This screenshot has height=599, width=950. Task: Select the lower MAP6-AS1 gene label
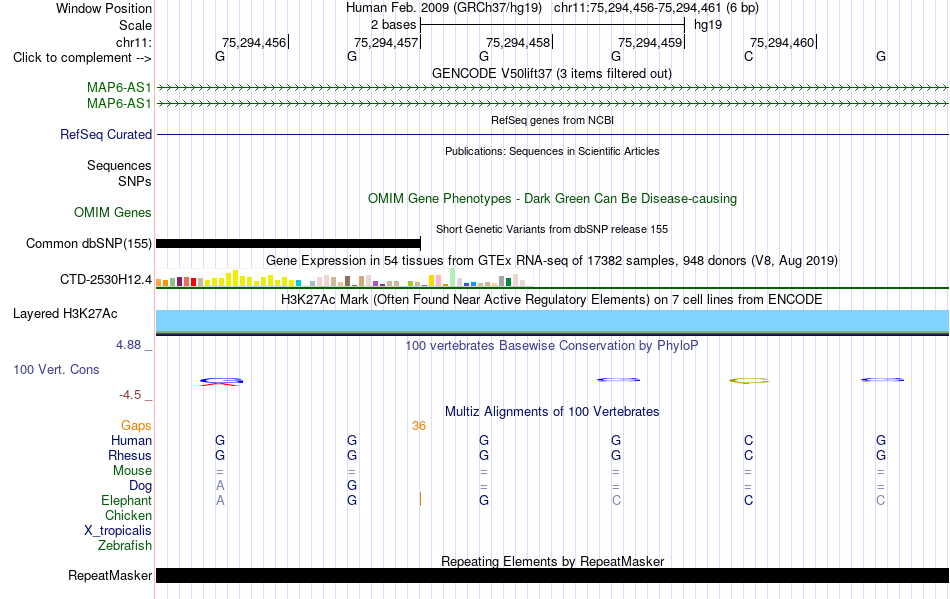(x=119, y=104)
